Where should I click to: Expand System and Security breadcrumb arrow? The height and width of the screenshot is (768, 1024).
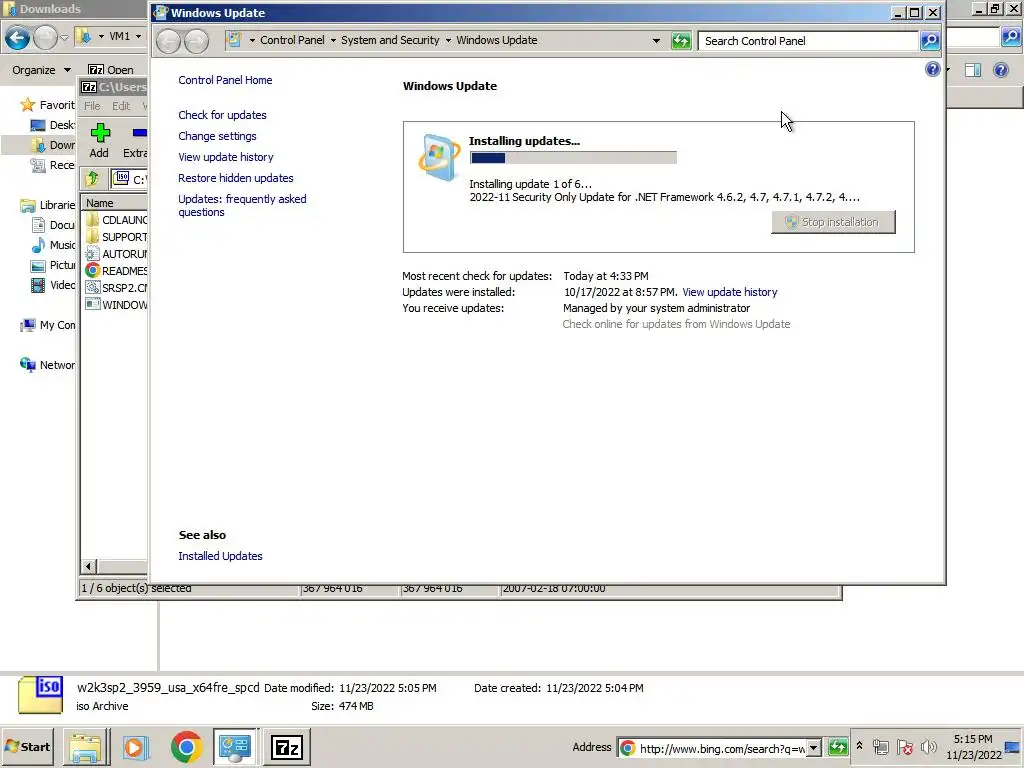(x=448, y=40)
